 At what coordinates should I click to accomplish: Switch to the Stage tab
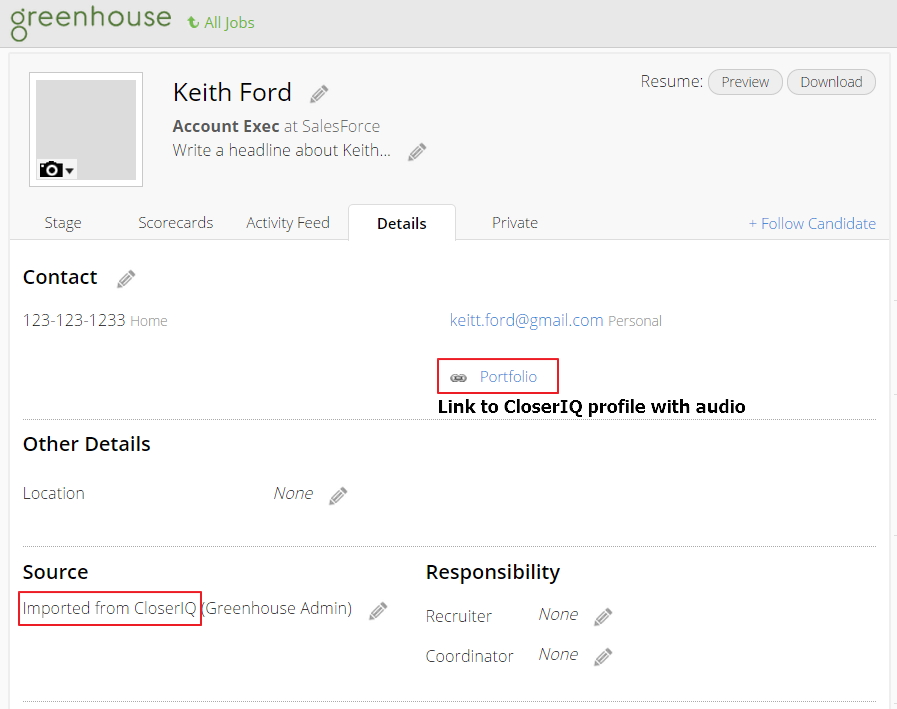(63, 223)
